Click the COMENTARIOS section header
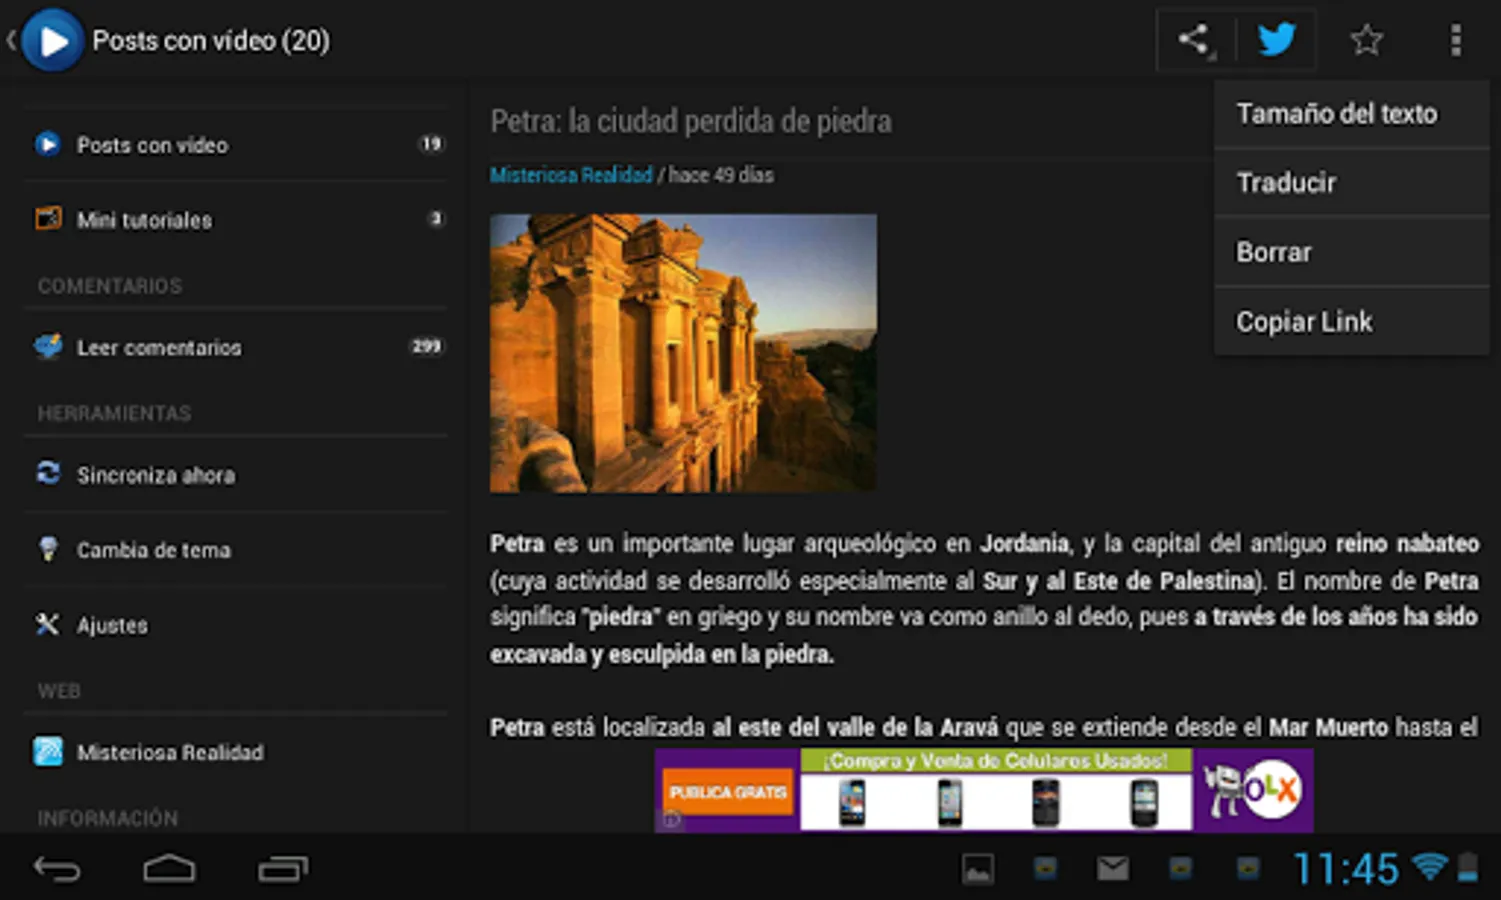This screenshot has height=900, width=1501. (x=110, y=286)
